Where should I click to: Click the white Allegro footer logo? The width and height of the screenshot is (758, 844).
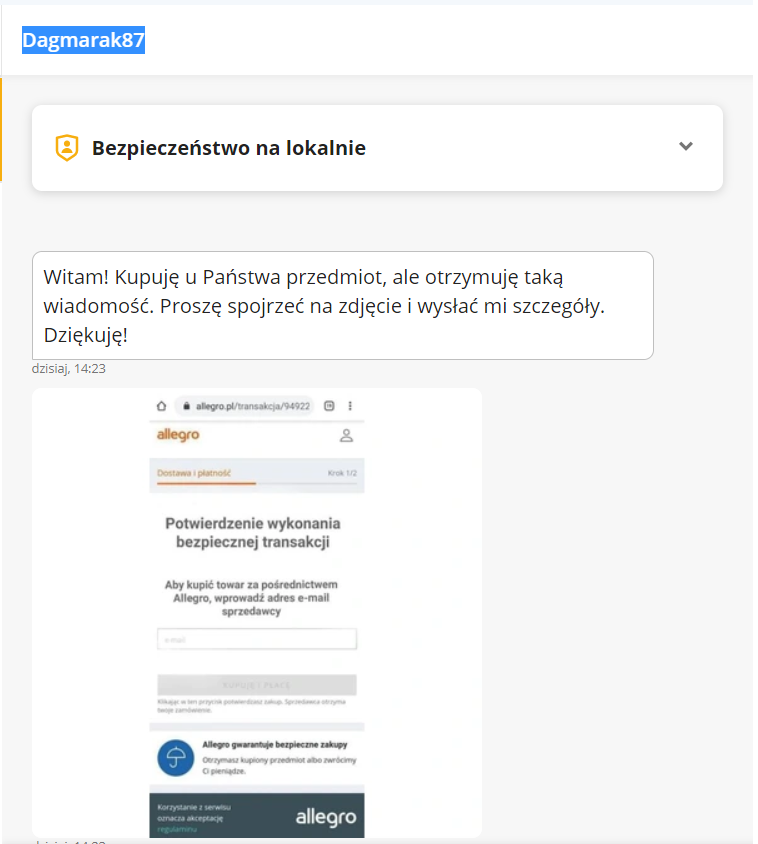(325, 818)
